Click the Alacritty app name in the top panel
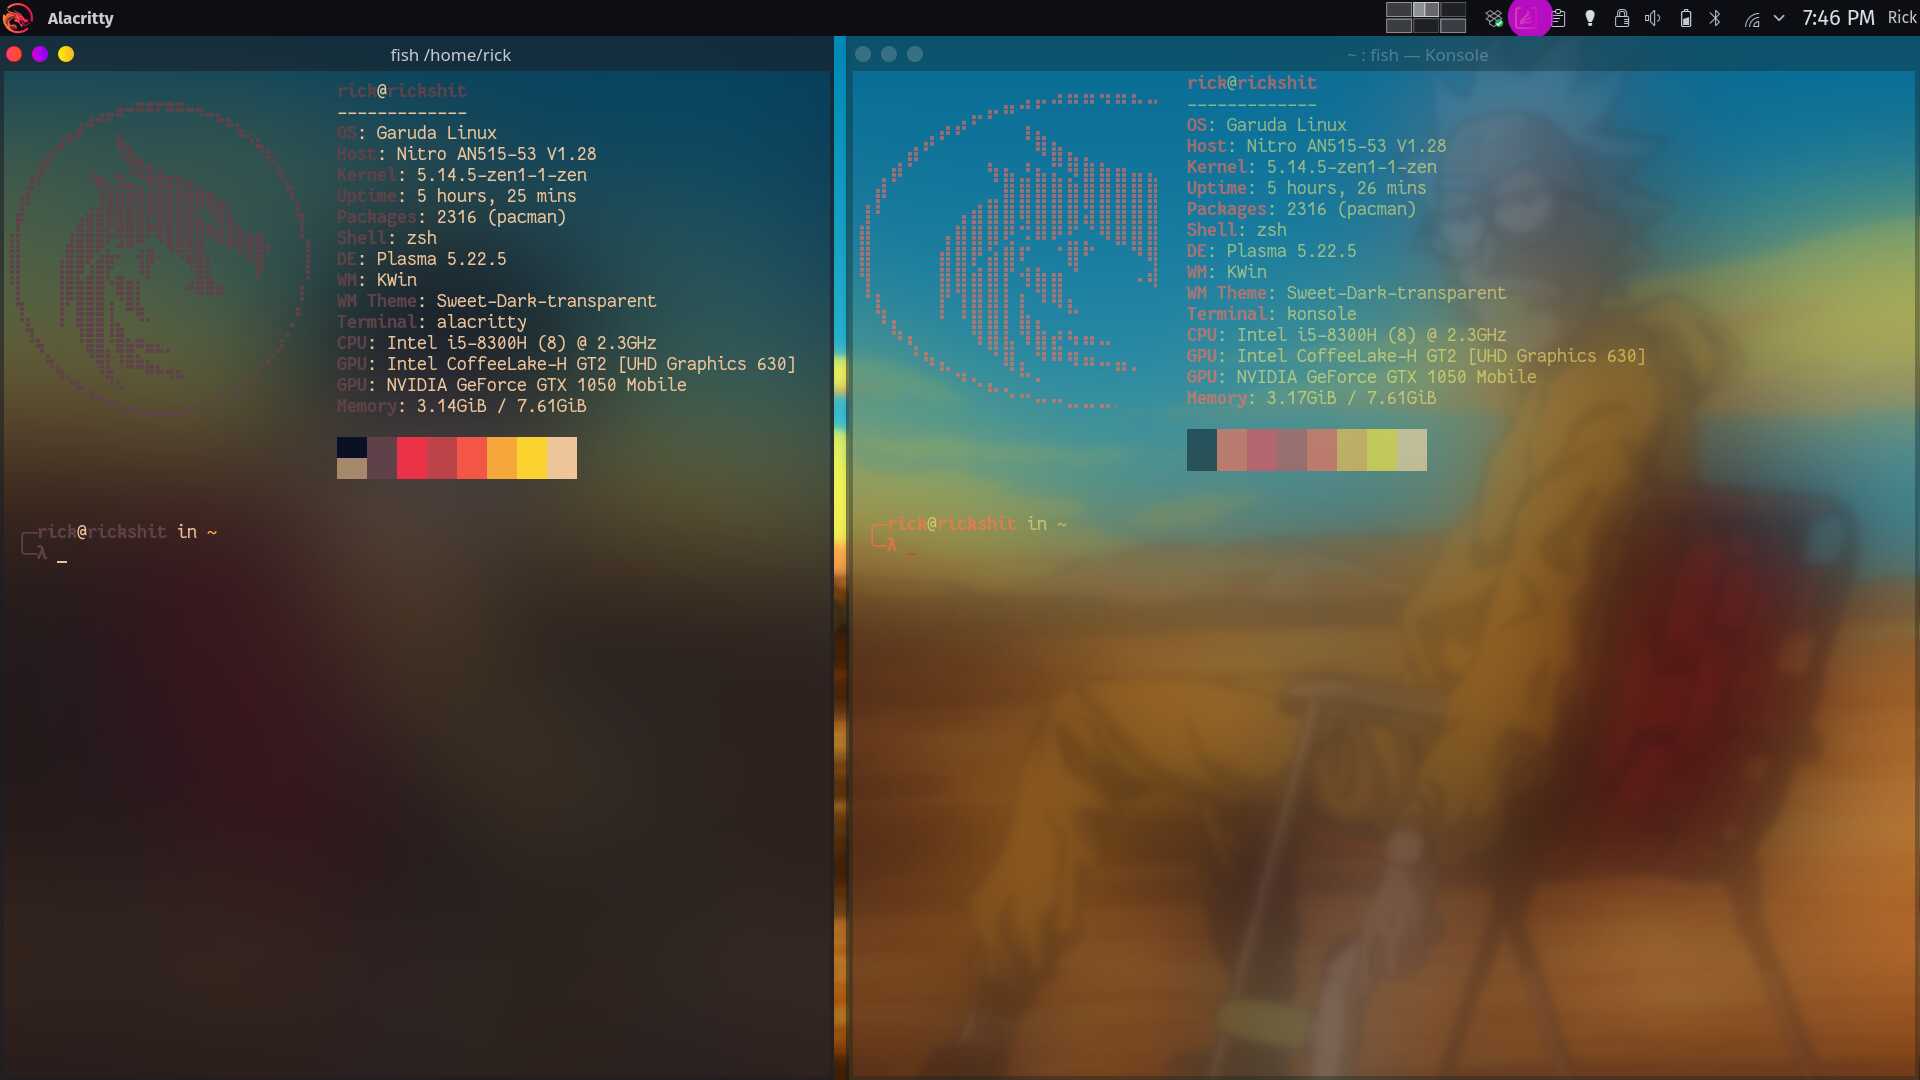This screenshot has width=1920, height=1080. click(80, 18)
